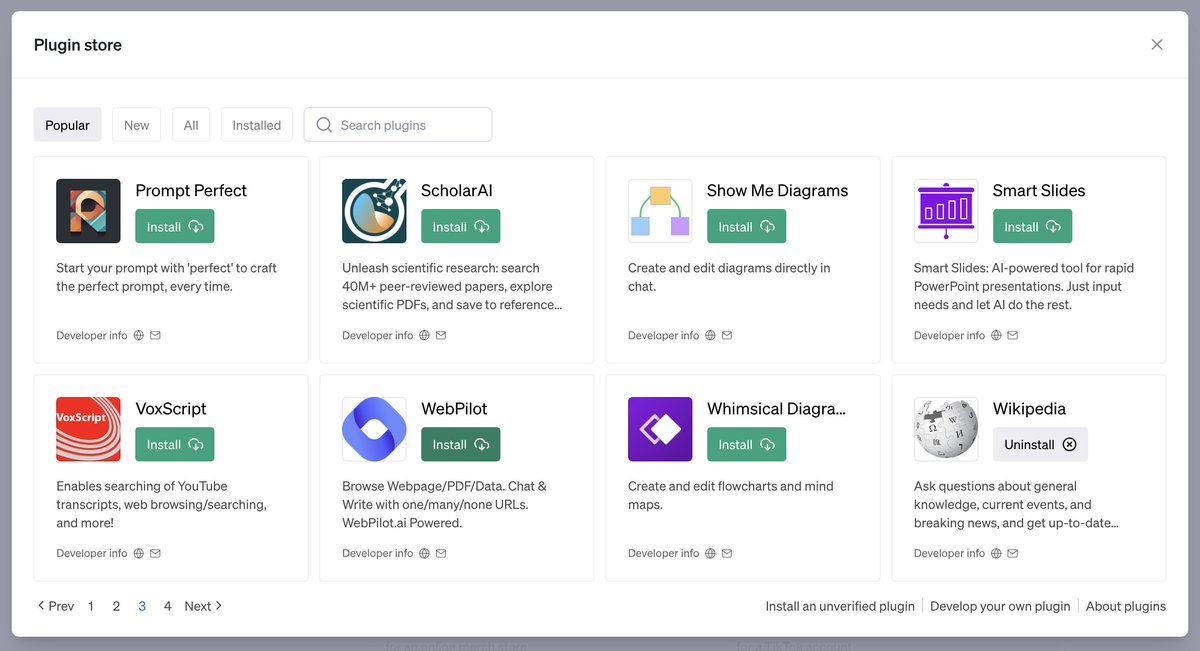Image resolution: width=1200 pixels, height=651 pixels.
Task: Install the Show Me Diagrams plugin
Action: (747, 227)
